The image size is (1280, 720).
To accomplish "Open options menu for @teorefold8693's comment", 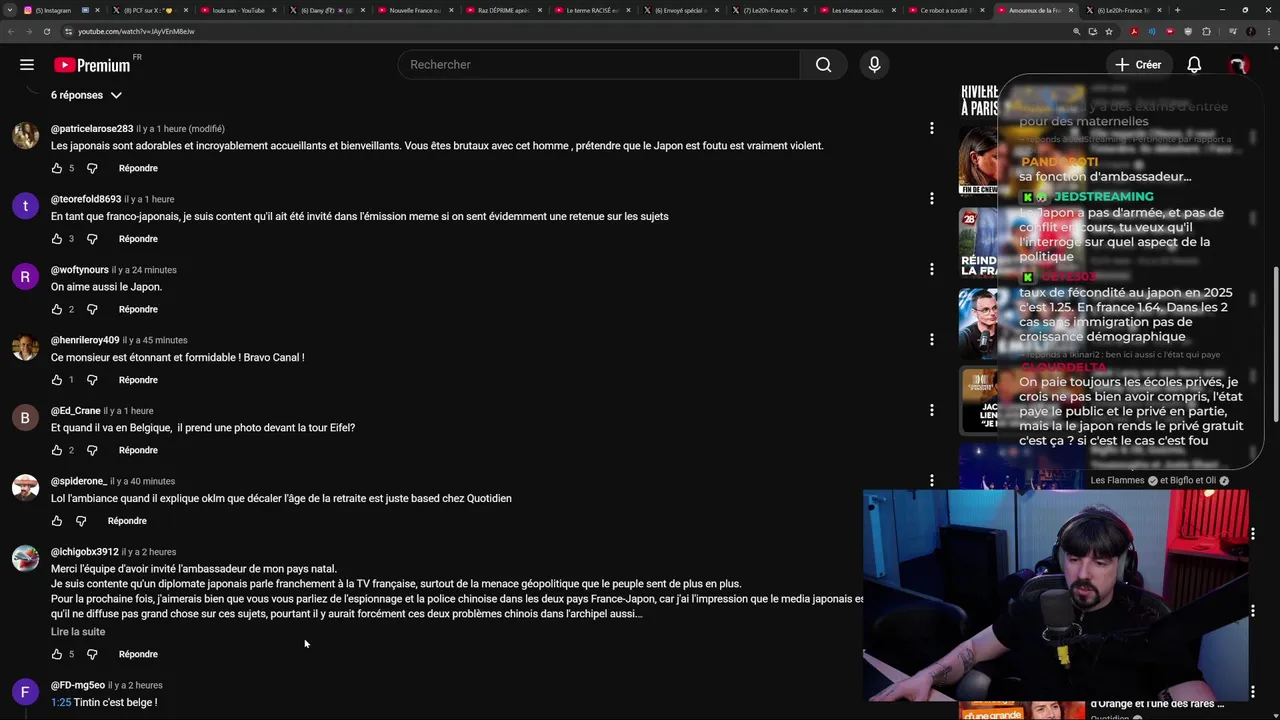I will tap(931, 199).
